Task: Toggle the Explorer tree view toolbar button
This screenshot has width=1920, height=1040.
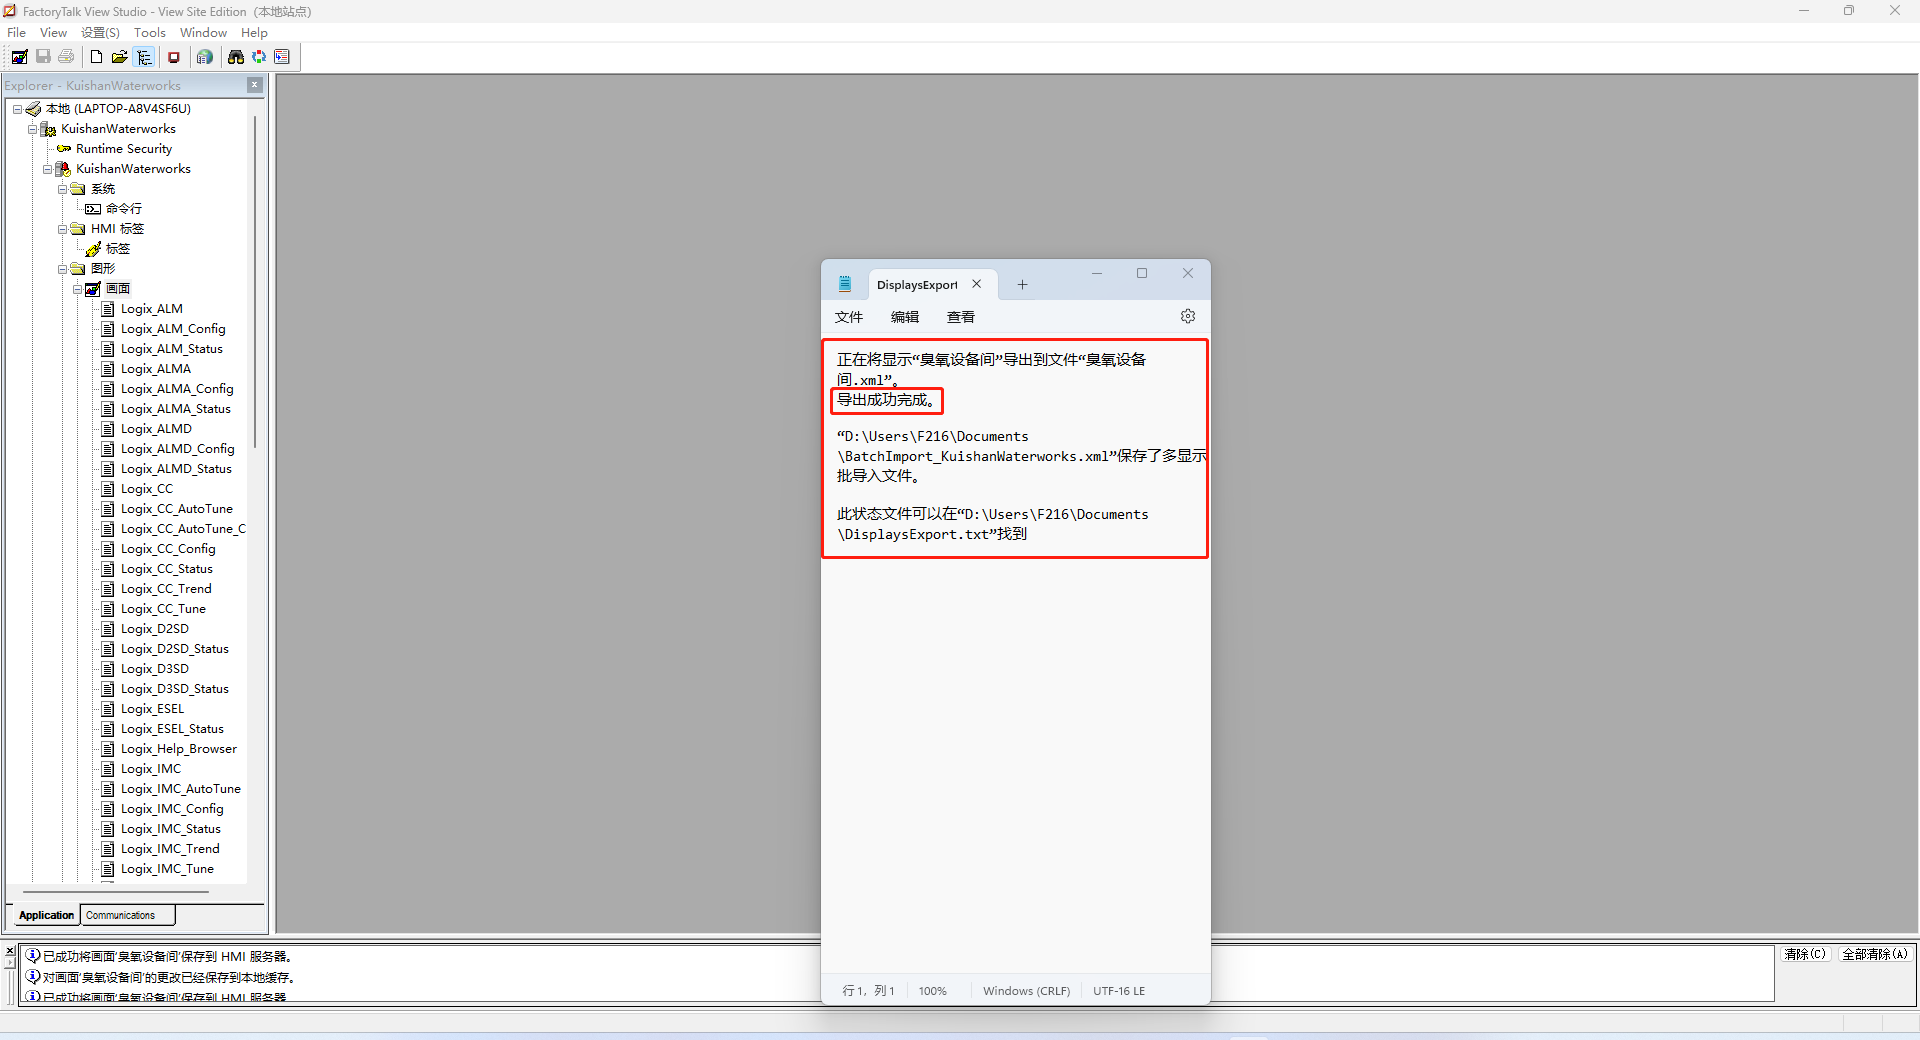Action: [x=144, y=57]
